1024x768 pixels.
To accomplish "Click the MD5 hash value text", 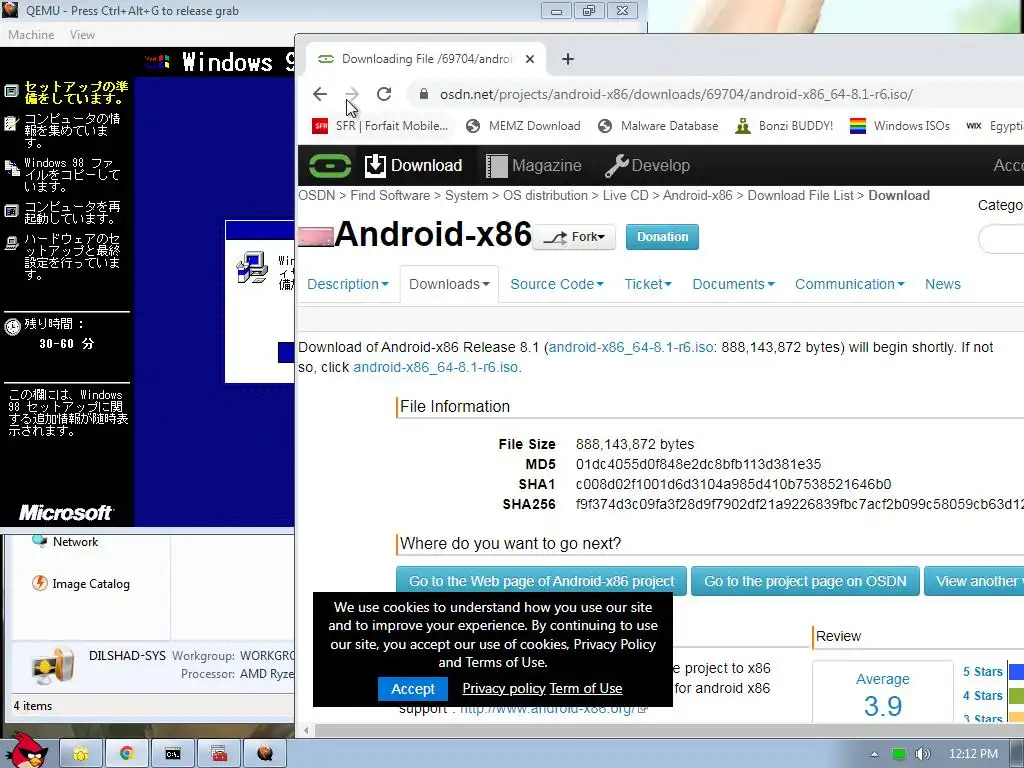I will pyautogui.click(x=698, y=464).
